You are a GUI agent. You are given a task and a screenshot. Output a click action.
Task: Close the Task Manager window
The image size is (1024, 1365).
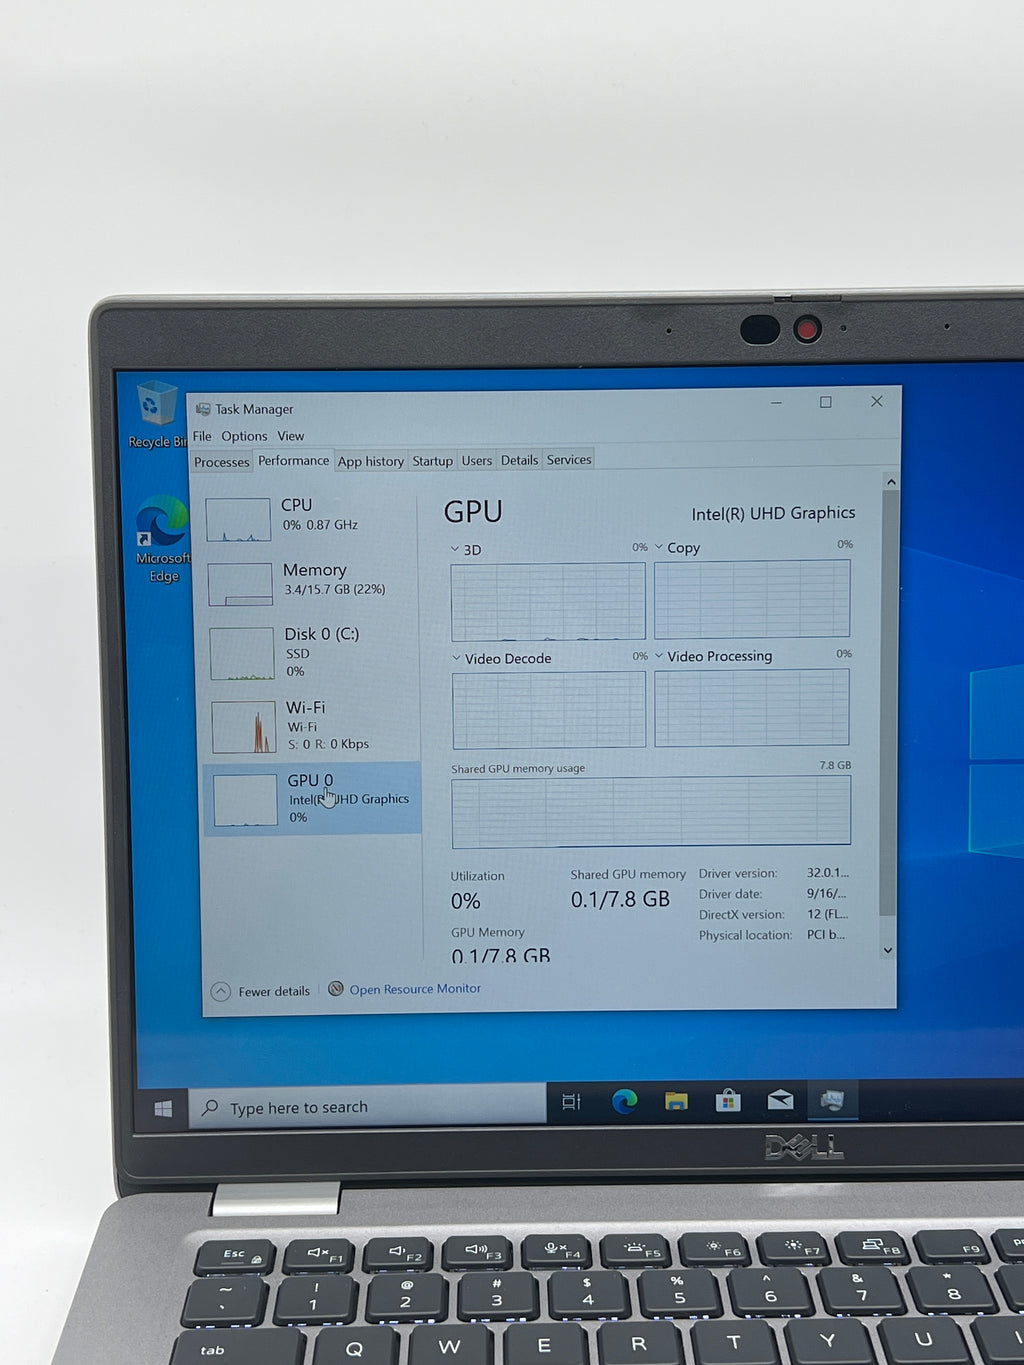(877, 401)
